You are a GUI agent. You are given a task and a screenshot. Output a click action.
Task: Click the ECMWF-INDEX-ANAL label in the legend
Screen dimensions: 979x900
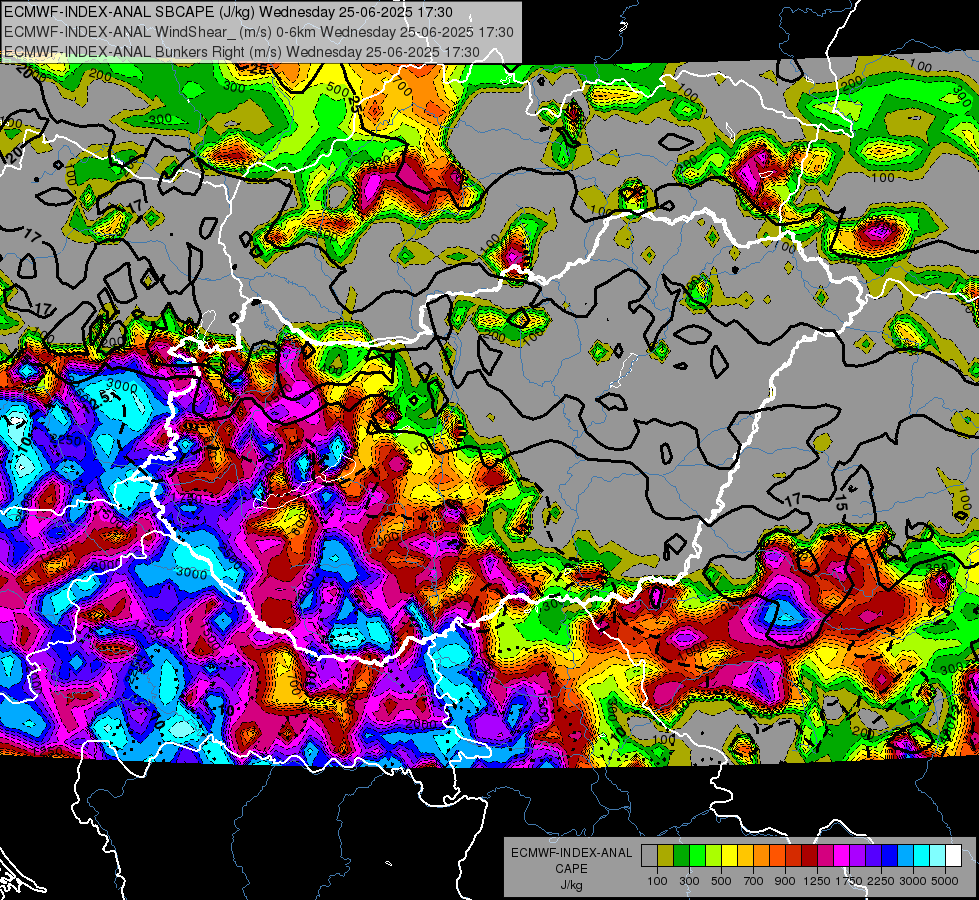tap(571, 853)
